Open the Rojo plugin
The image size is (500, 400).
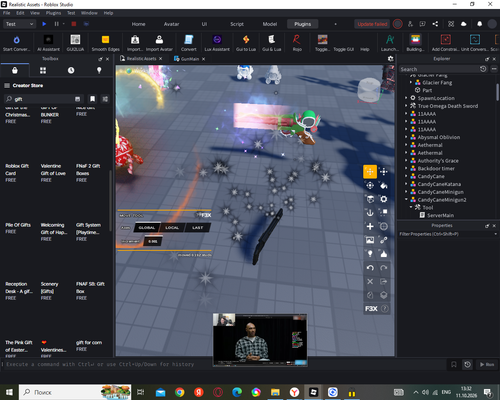pos(297,43)
